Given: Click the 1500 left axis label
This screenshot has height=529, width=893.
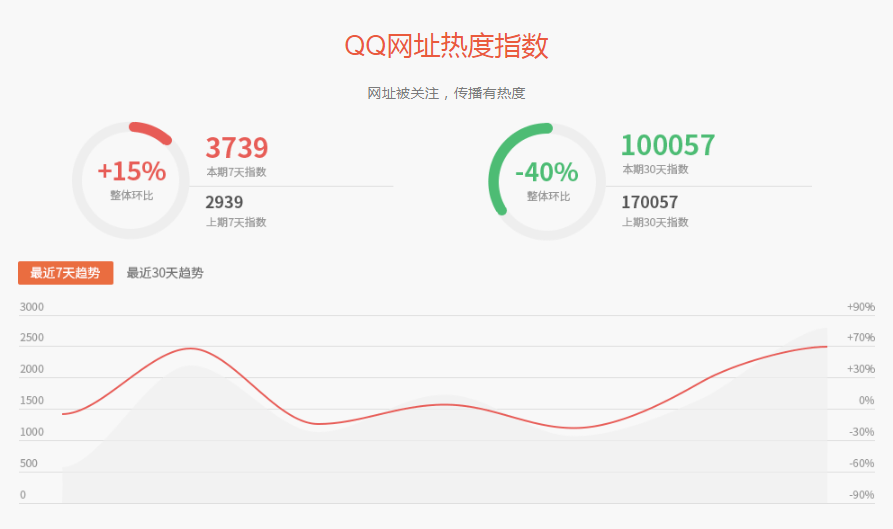Looking at the screenshot, I should coord(31,400).
